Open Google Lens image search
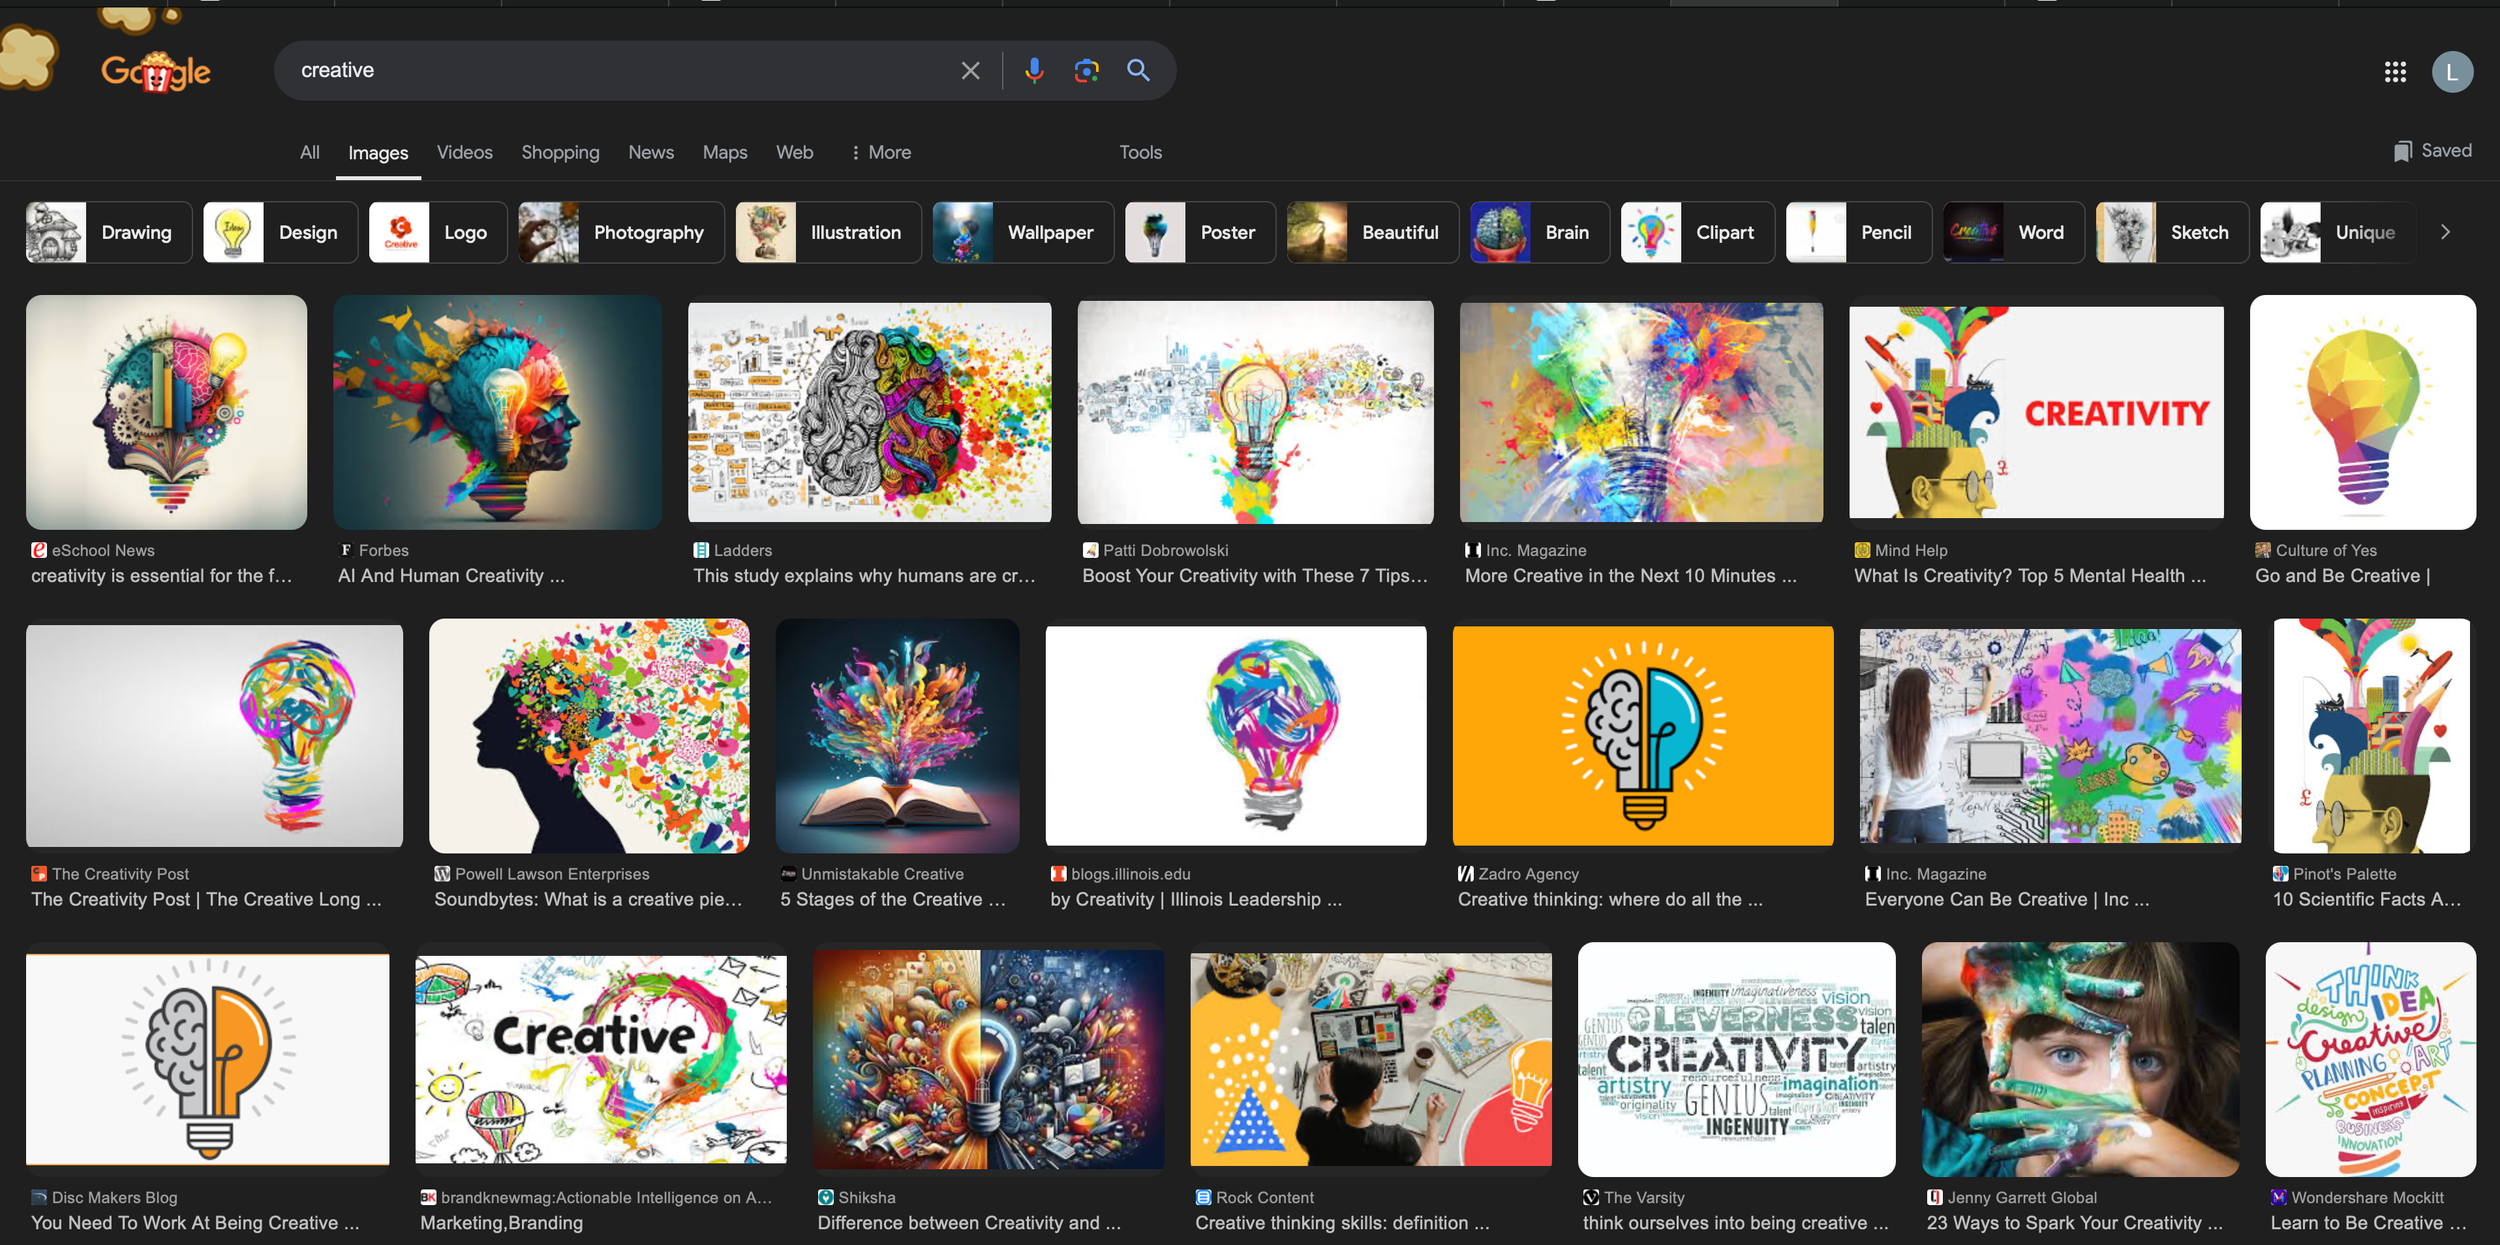 pyautogui.click(x=1086, y=70)
